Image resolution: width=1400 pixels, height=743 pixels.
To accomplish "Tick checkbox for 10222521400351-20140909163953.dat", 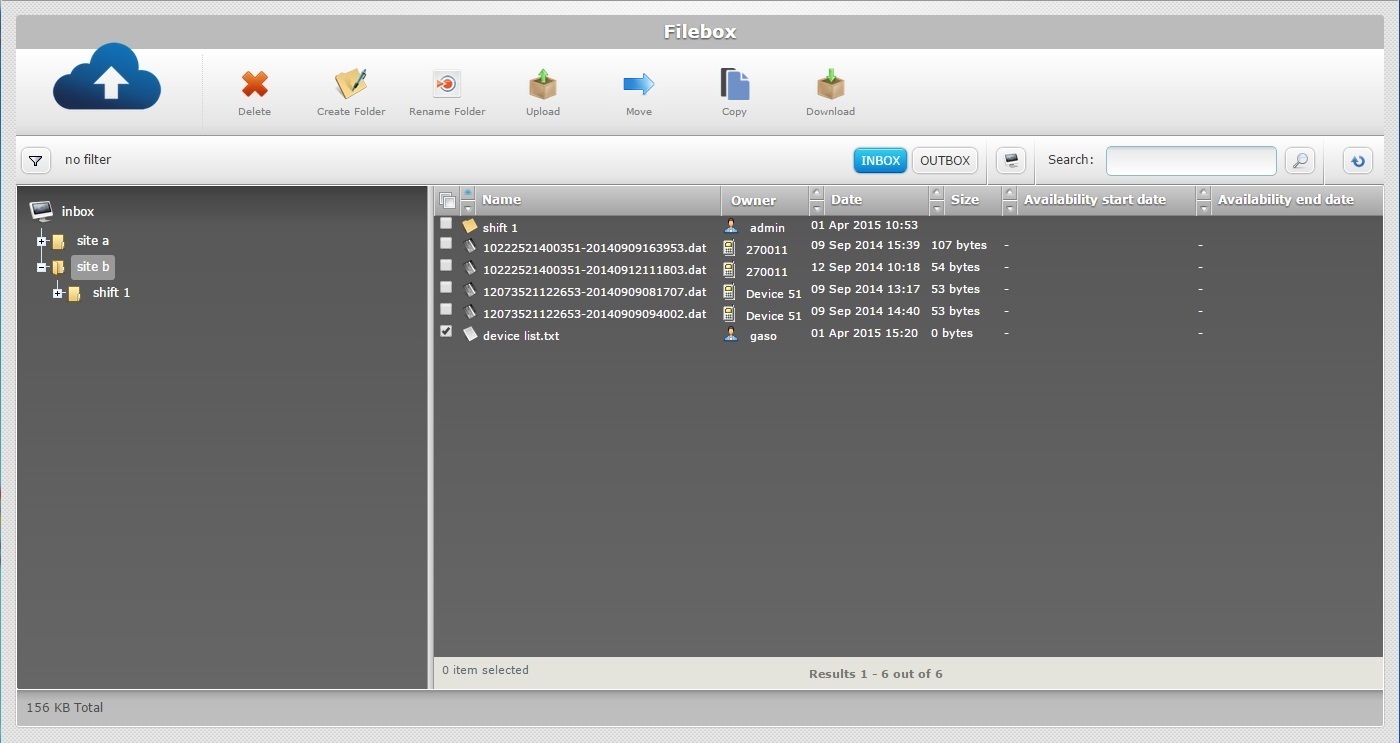I will point(446,243).
